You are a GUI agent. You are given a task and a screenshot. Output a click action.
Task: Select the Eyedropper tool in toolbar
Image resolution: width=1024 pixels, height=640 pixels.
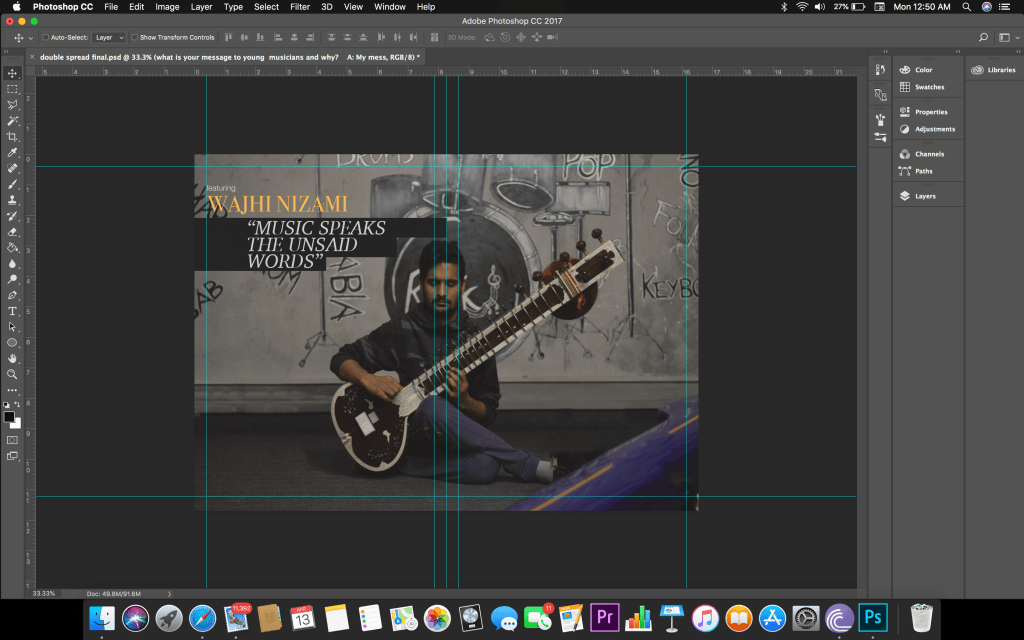pos(12,152)
